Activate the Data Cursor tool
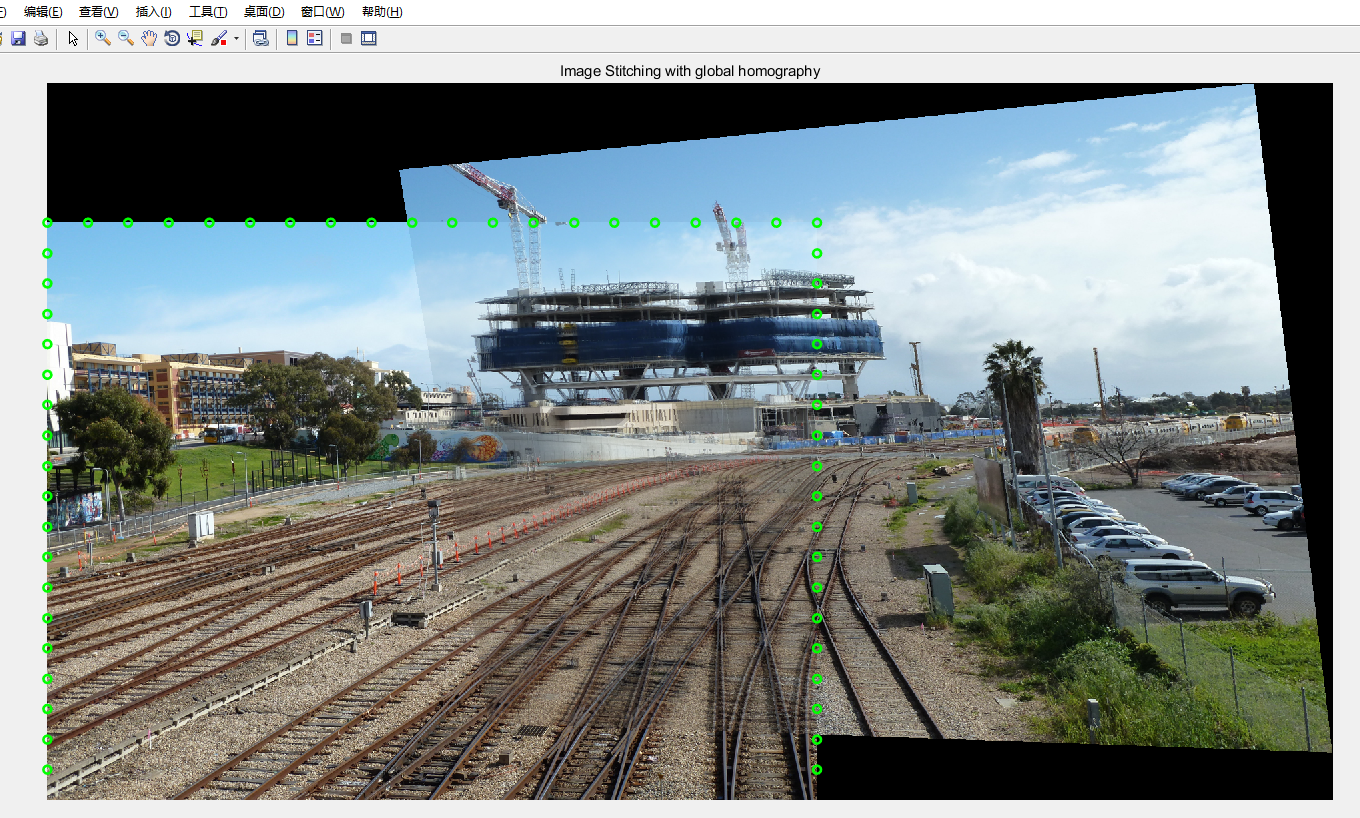 195,38
